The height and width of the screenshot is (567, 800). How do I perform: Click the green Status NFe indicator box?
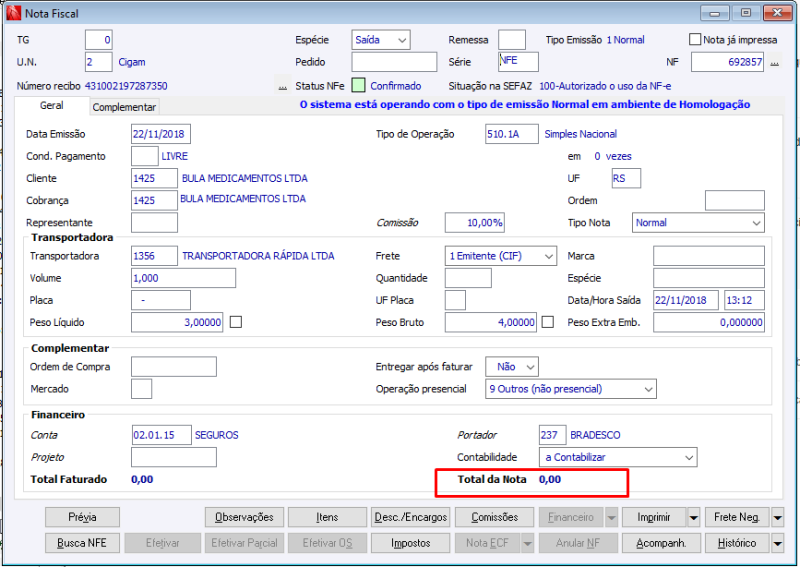(359, 85)
